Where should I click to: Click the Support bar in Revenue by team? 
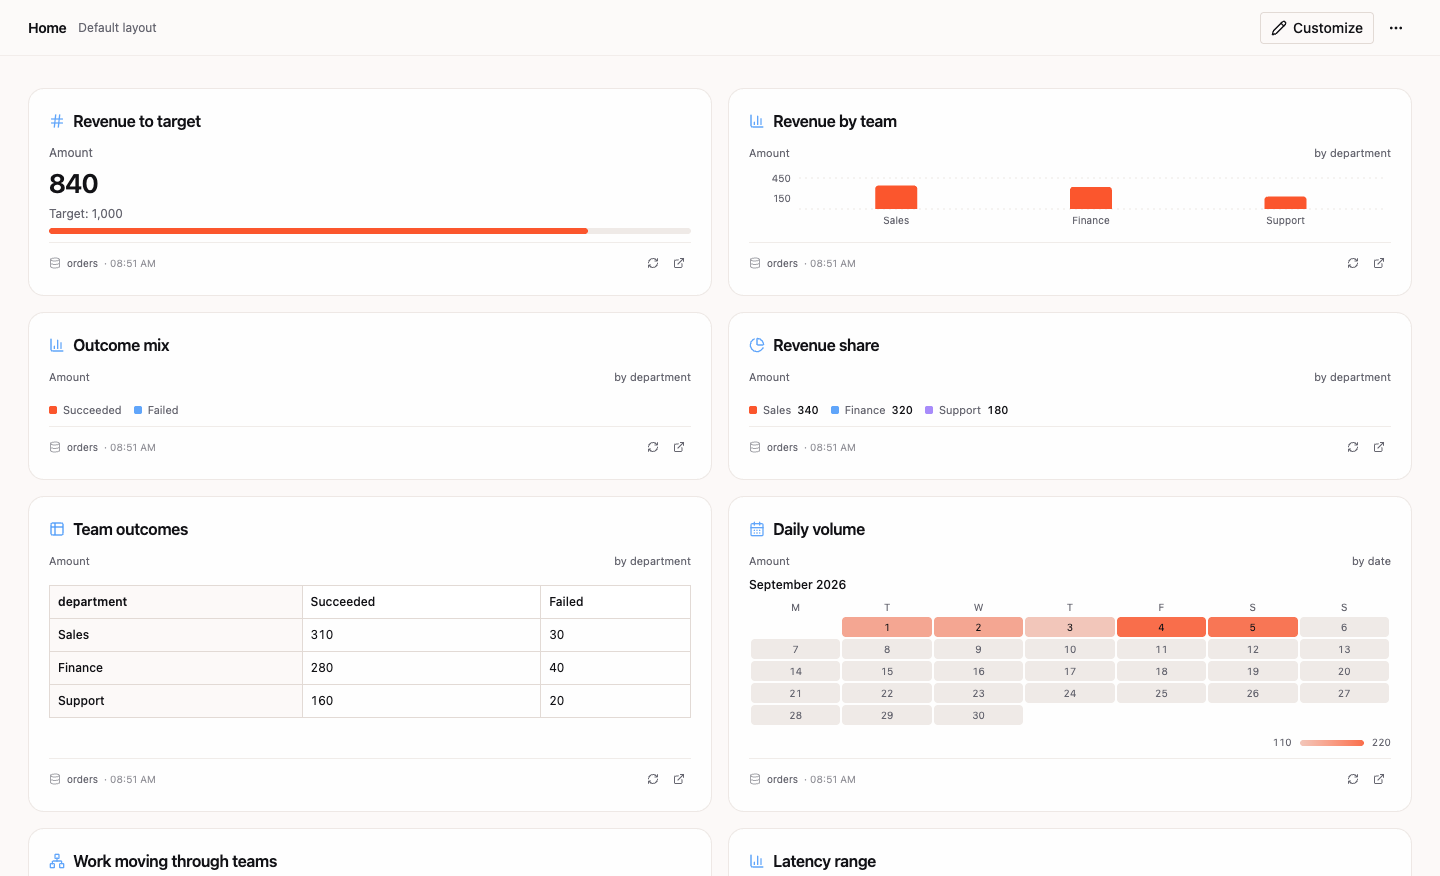tap(1285, 203)
